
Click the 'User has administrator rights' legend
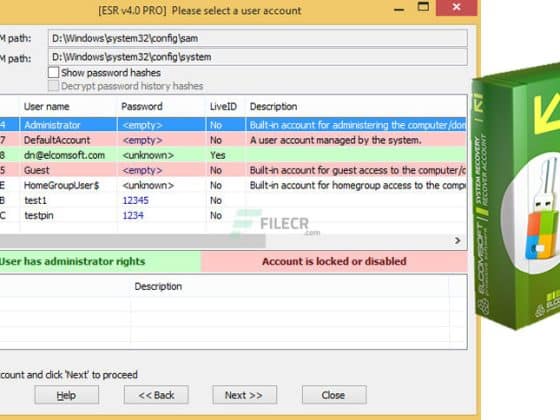click(x=100, y=261)
